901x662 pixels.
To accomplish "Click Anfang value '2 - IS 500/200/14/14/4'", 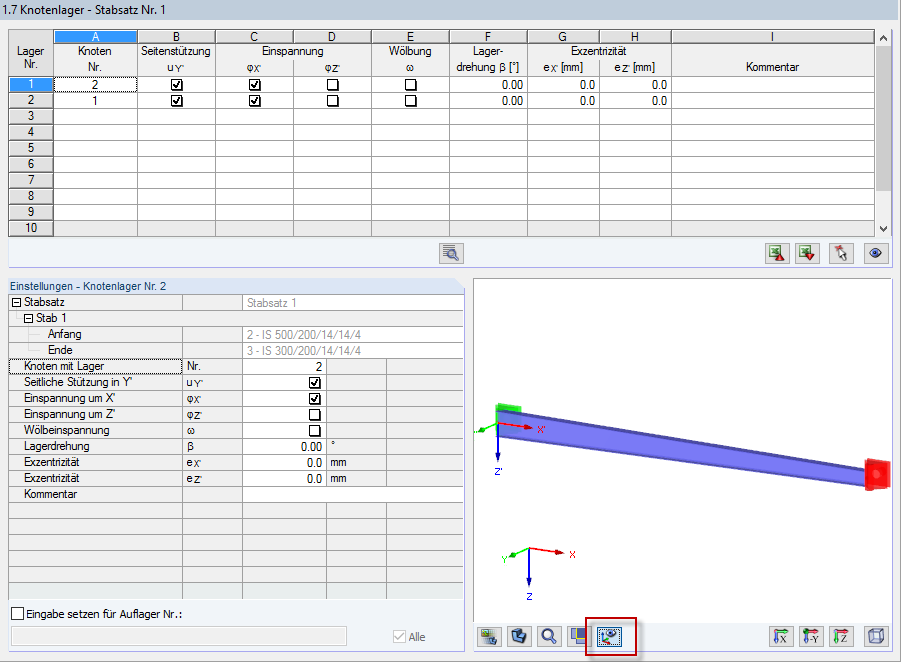I will (352, 334).
